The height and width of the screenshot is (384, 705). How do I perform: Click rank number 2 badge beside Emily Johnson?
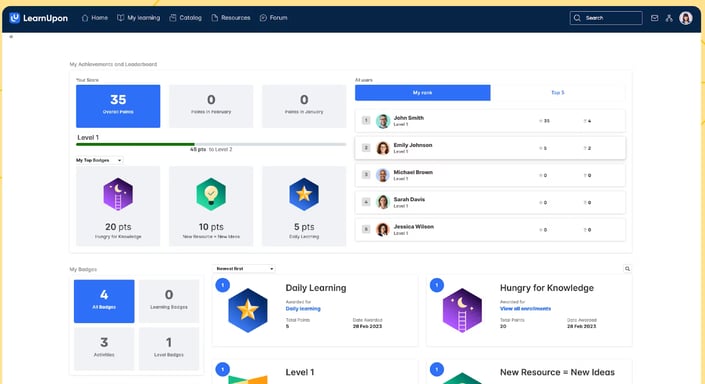point(366,148)
